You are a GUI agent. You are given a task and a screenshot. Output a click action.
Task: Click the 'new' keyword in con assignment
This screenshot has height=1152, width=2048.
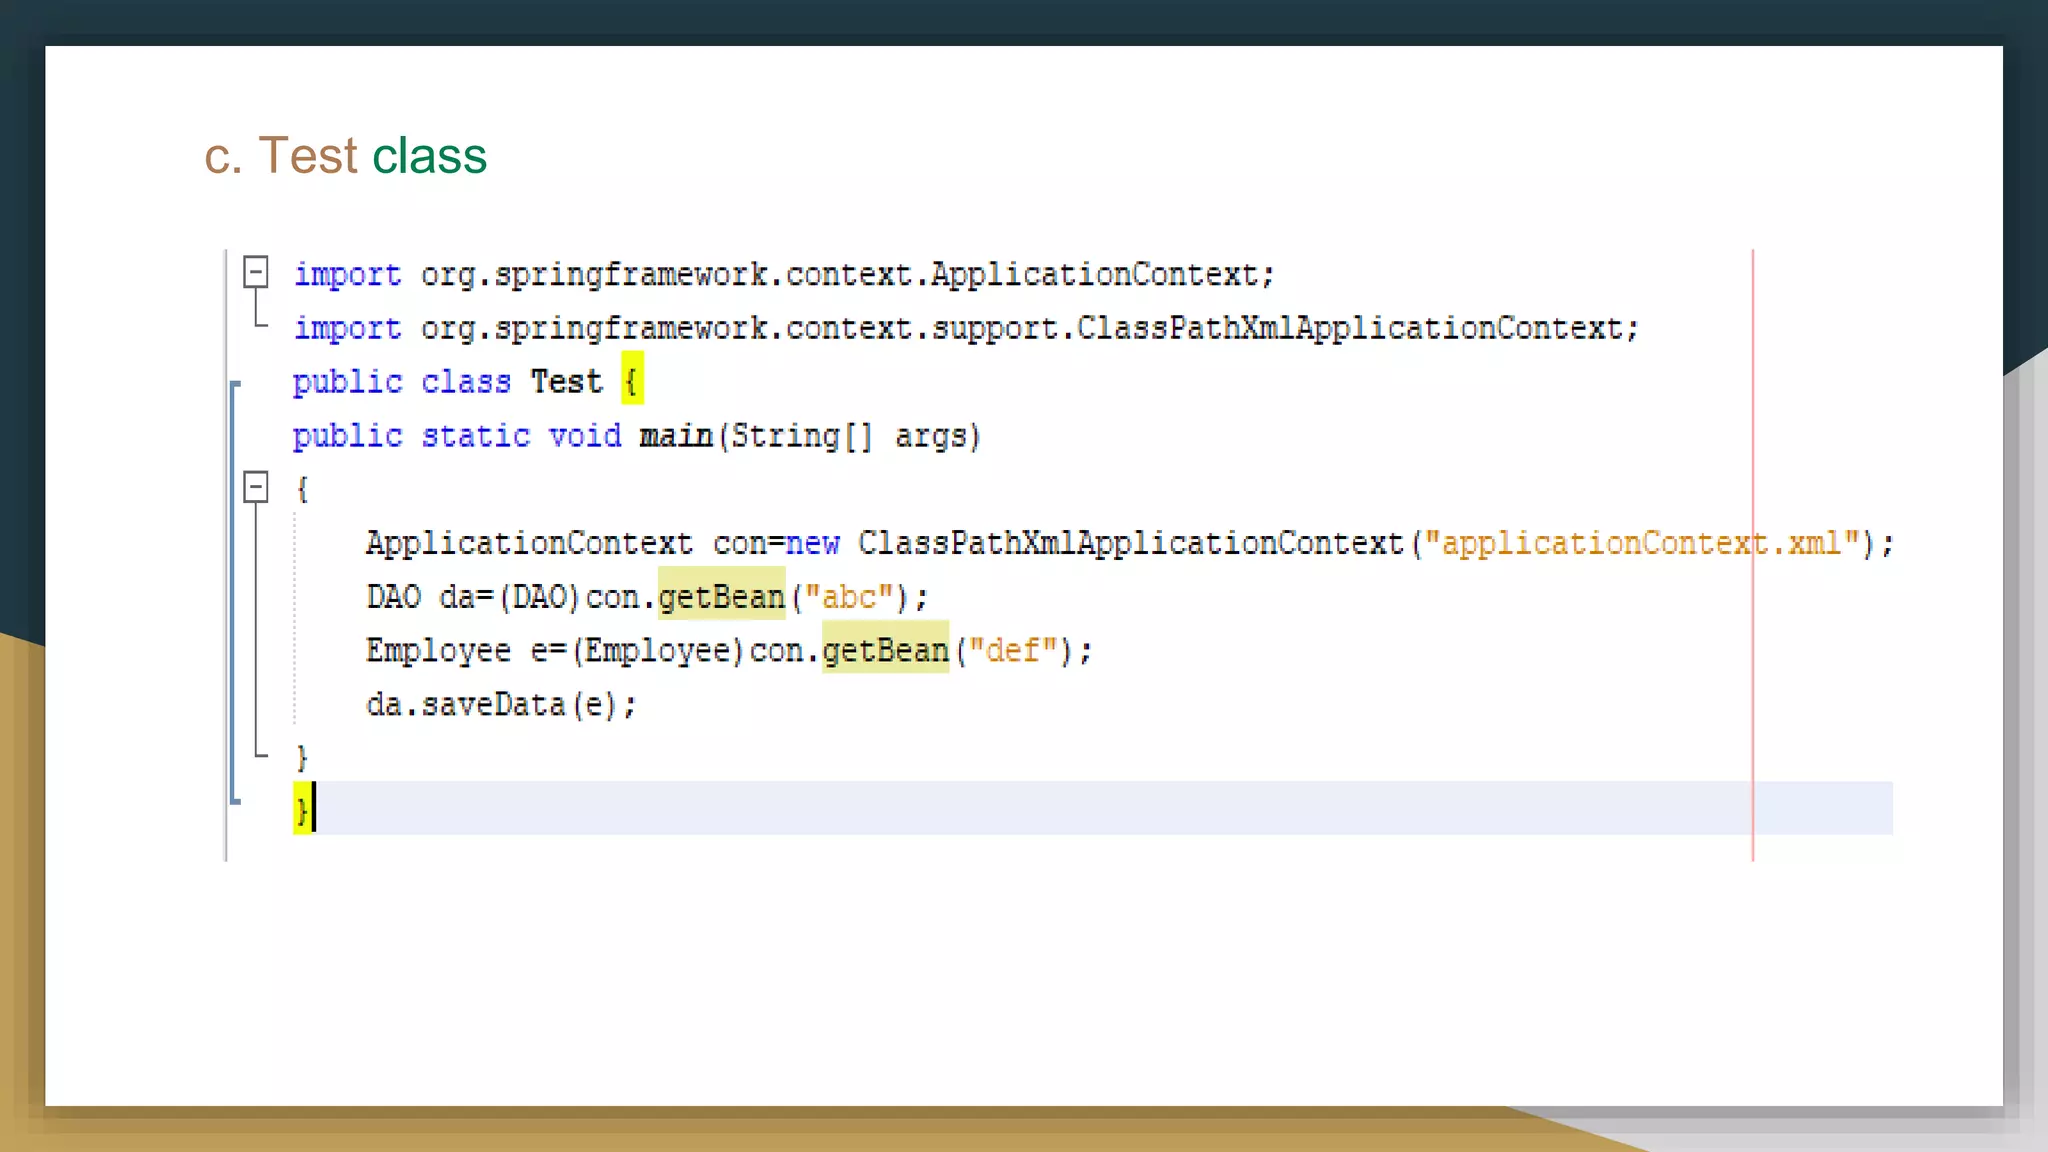(x=812, y=543)
